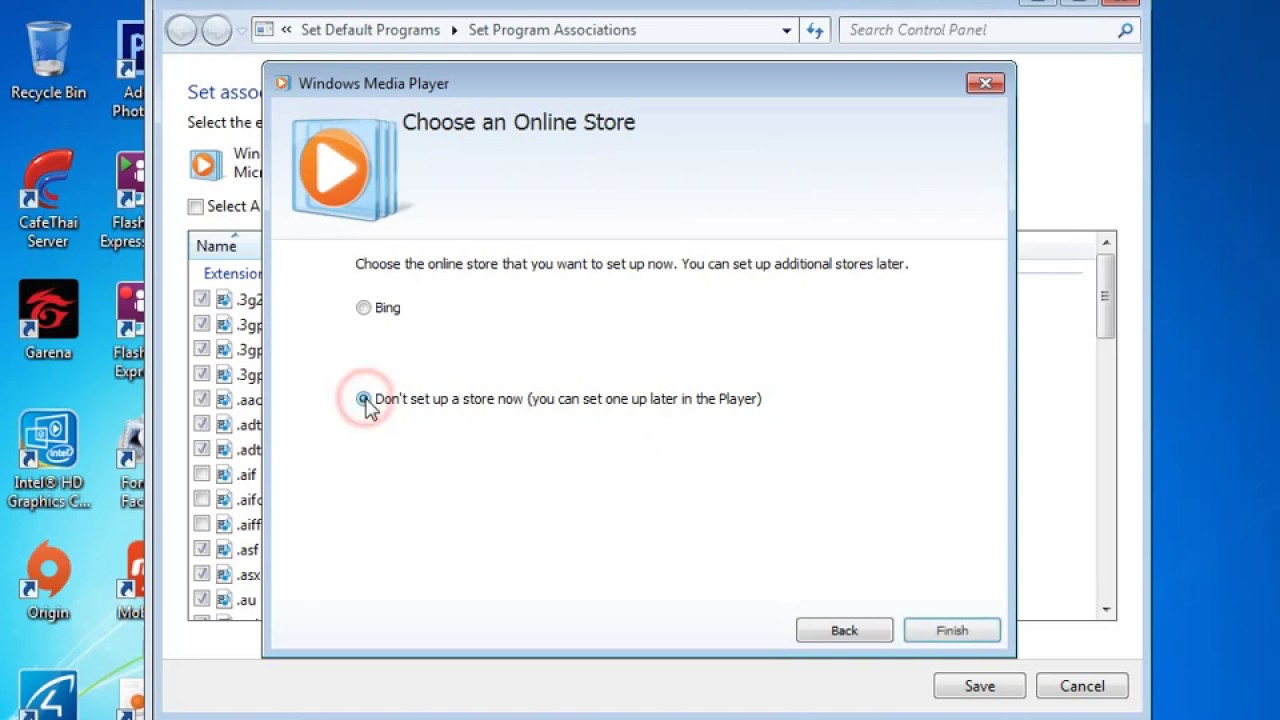Close the Windows Media Player dialog
The image size is (1280, 720).
pyautogui.click(x=985, y=83)
